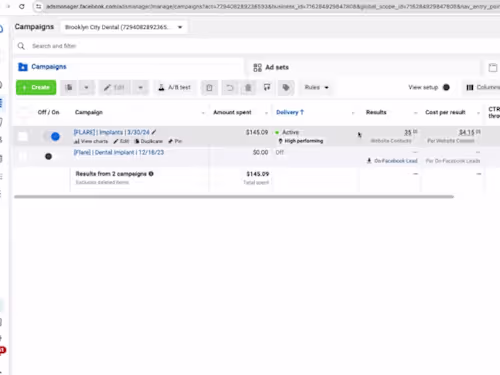Click the Search and filter field

pos(257,46)
